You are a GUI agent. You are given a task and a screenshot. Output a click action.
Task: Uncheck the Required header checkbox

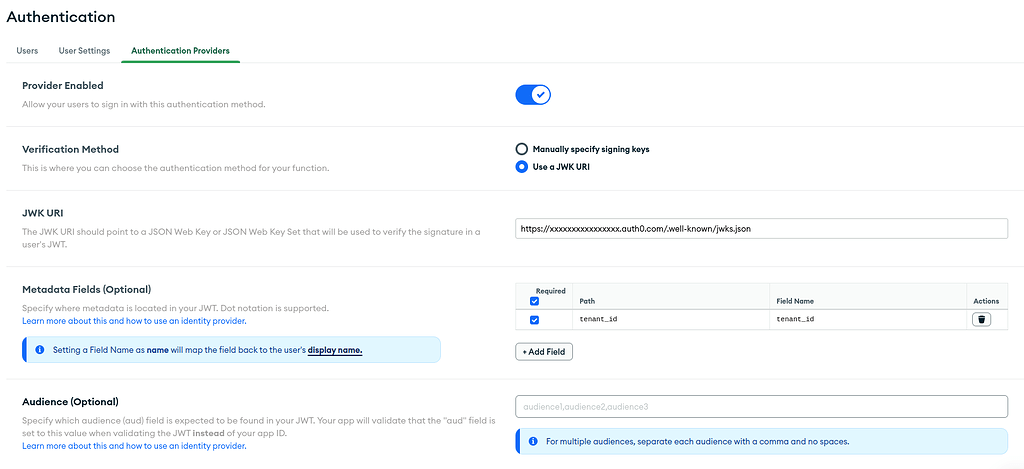(534, 300)
